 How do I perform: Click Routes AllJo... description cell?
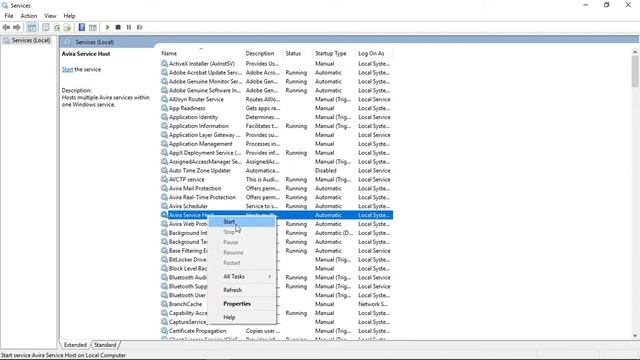click(263, 99)
